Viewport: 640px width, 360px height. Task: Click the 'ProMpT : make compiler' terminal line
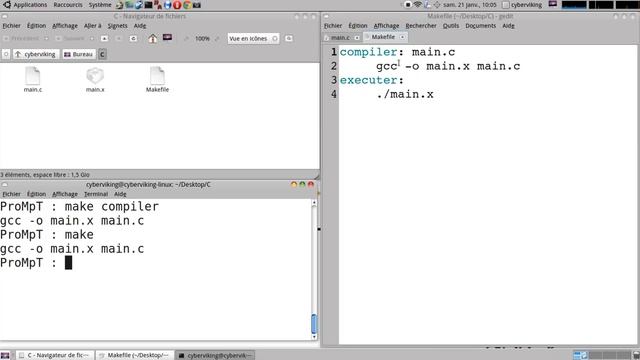tap(80, 207)
